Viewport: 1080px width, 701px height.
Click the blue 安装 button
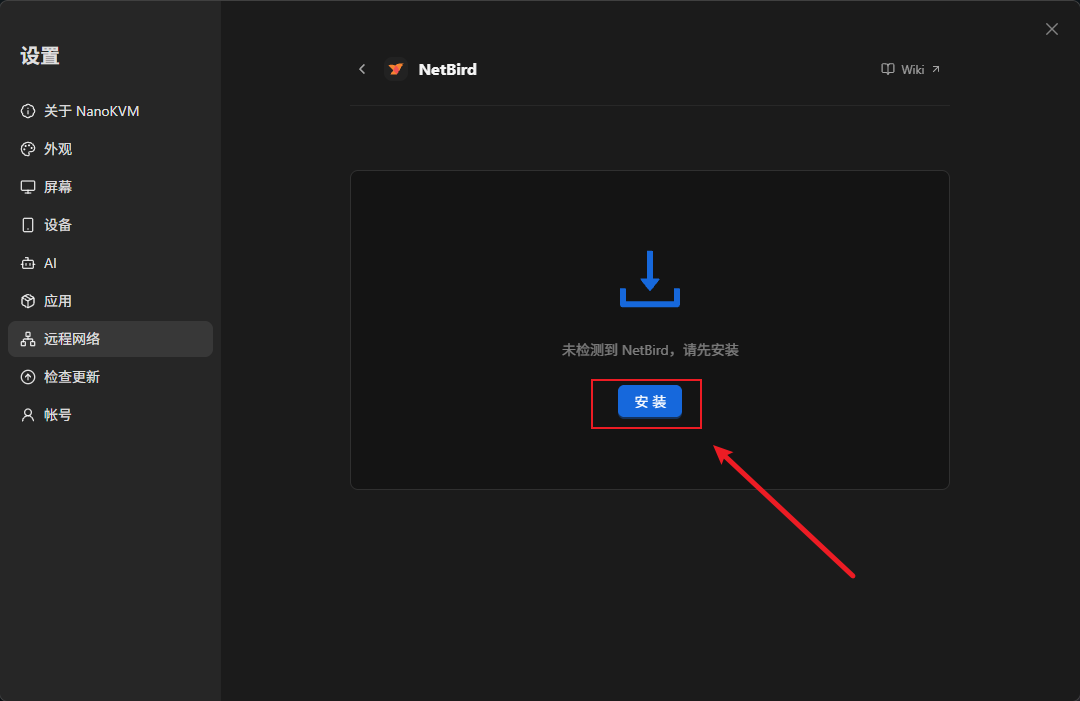click(x=650, y=401)
